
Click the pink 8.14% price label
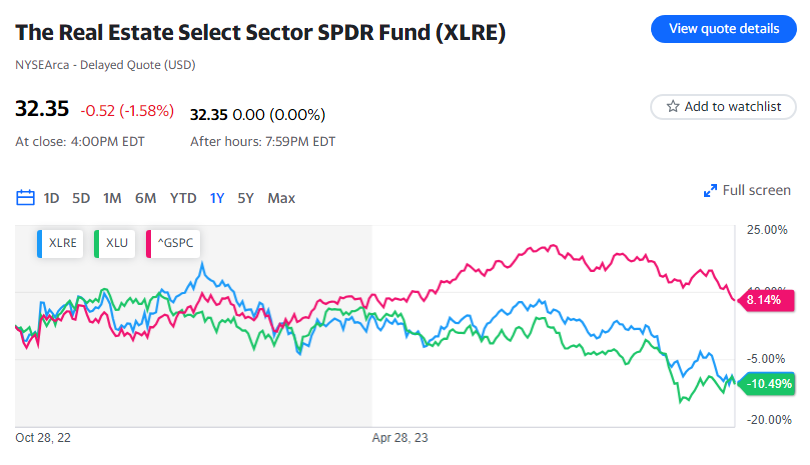[764, 298]
